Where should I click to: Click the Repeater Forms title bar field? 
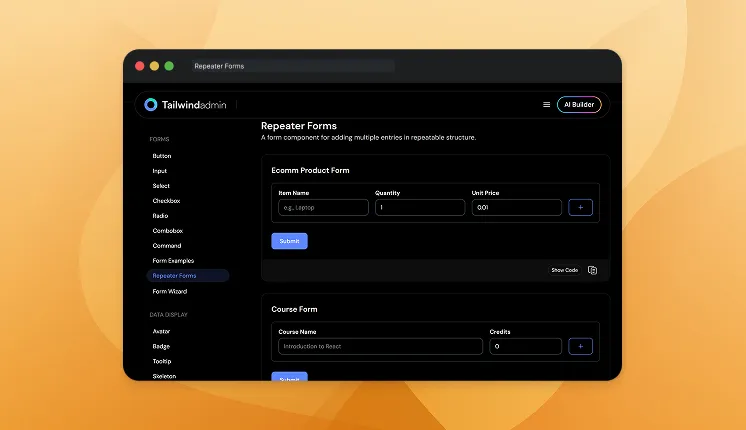pyautogui.click(x=293, y=66)
